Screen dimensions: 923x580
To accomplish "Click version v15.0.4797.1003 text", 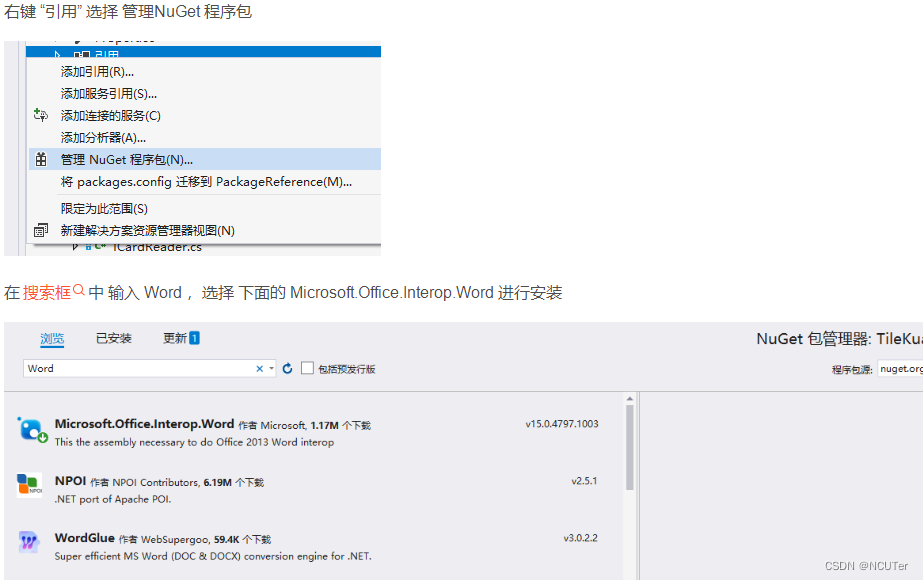I will click(x=562, y=424).
